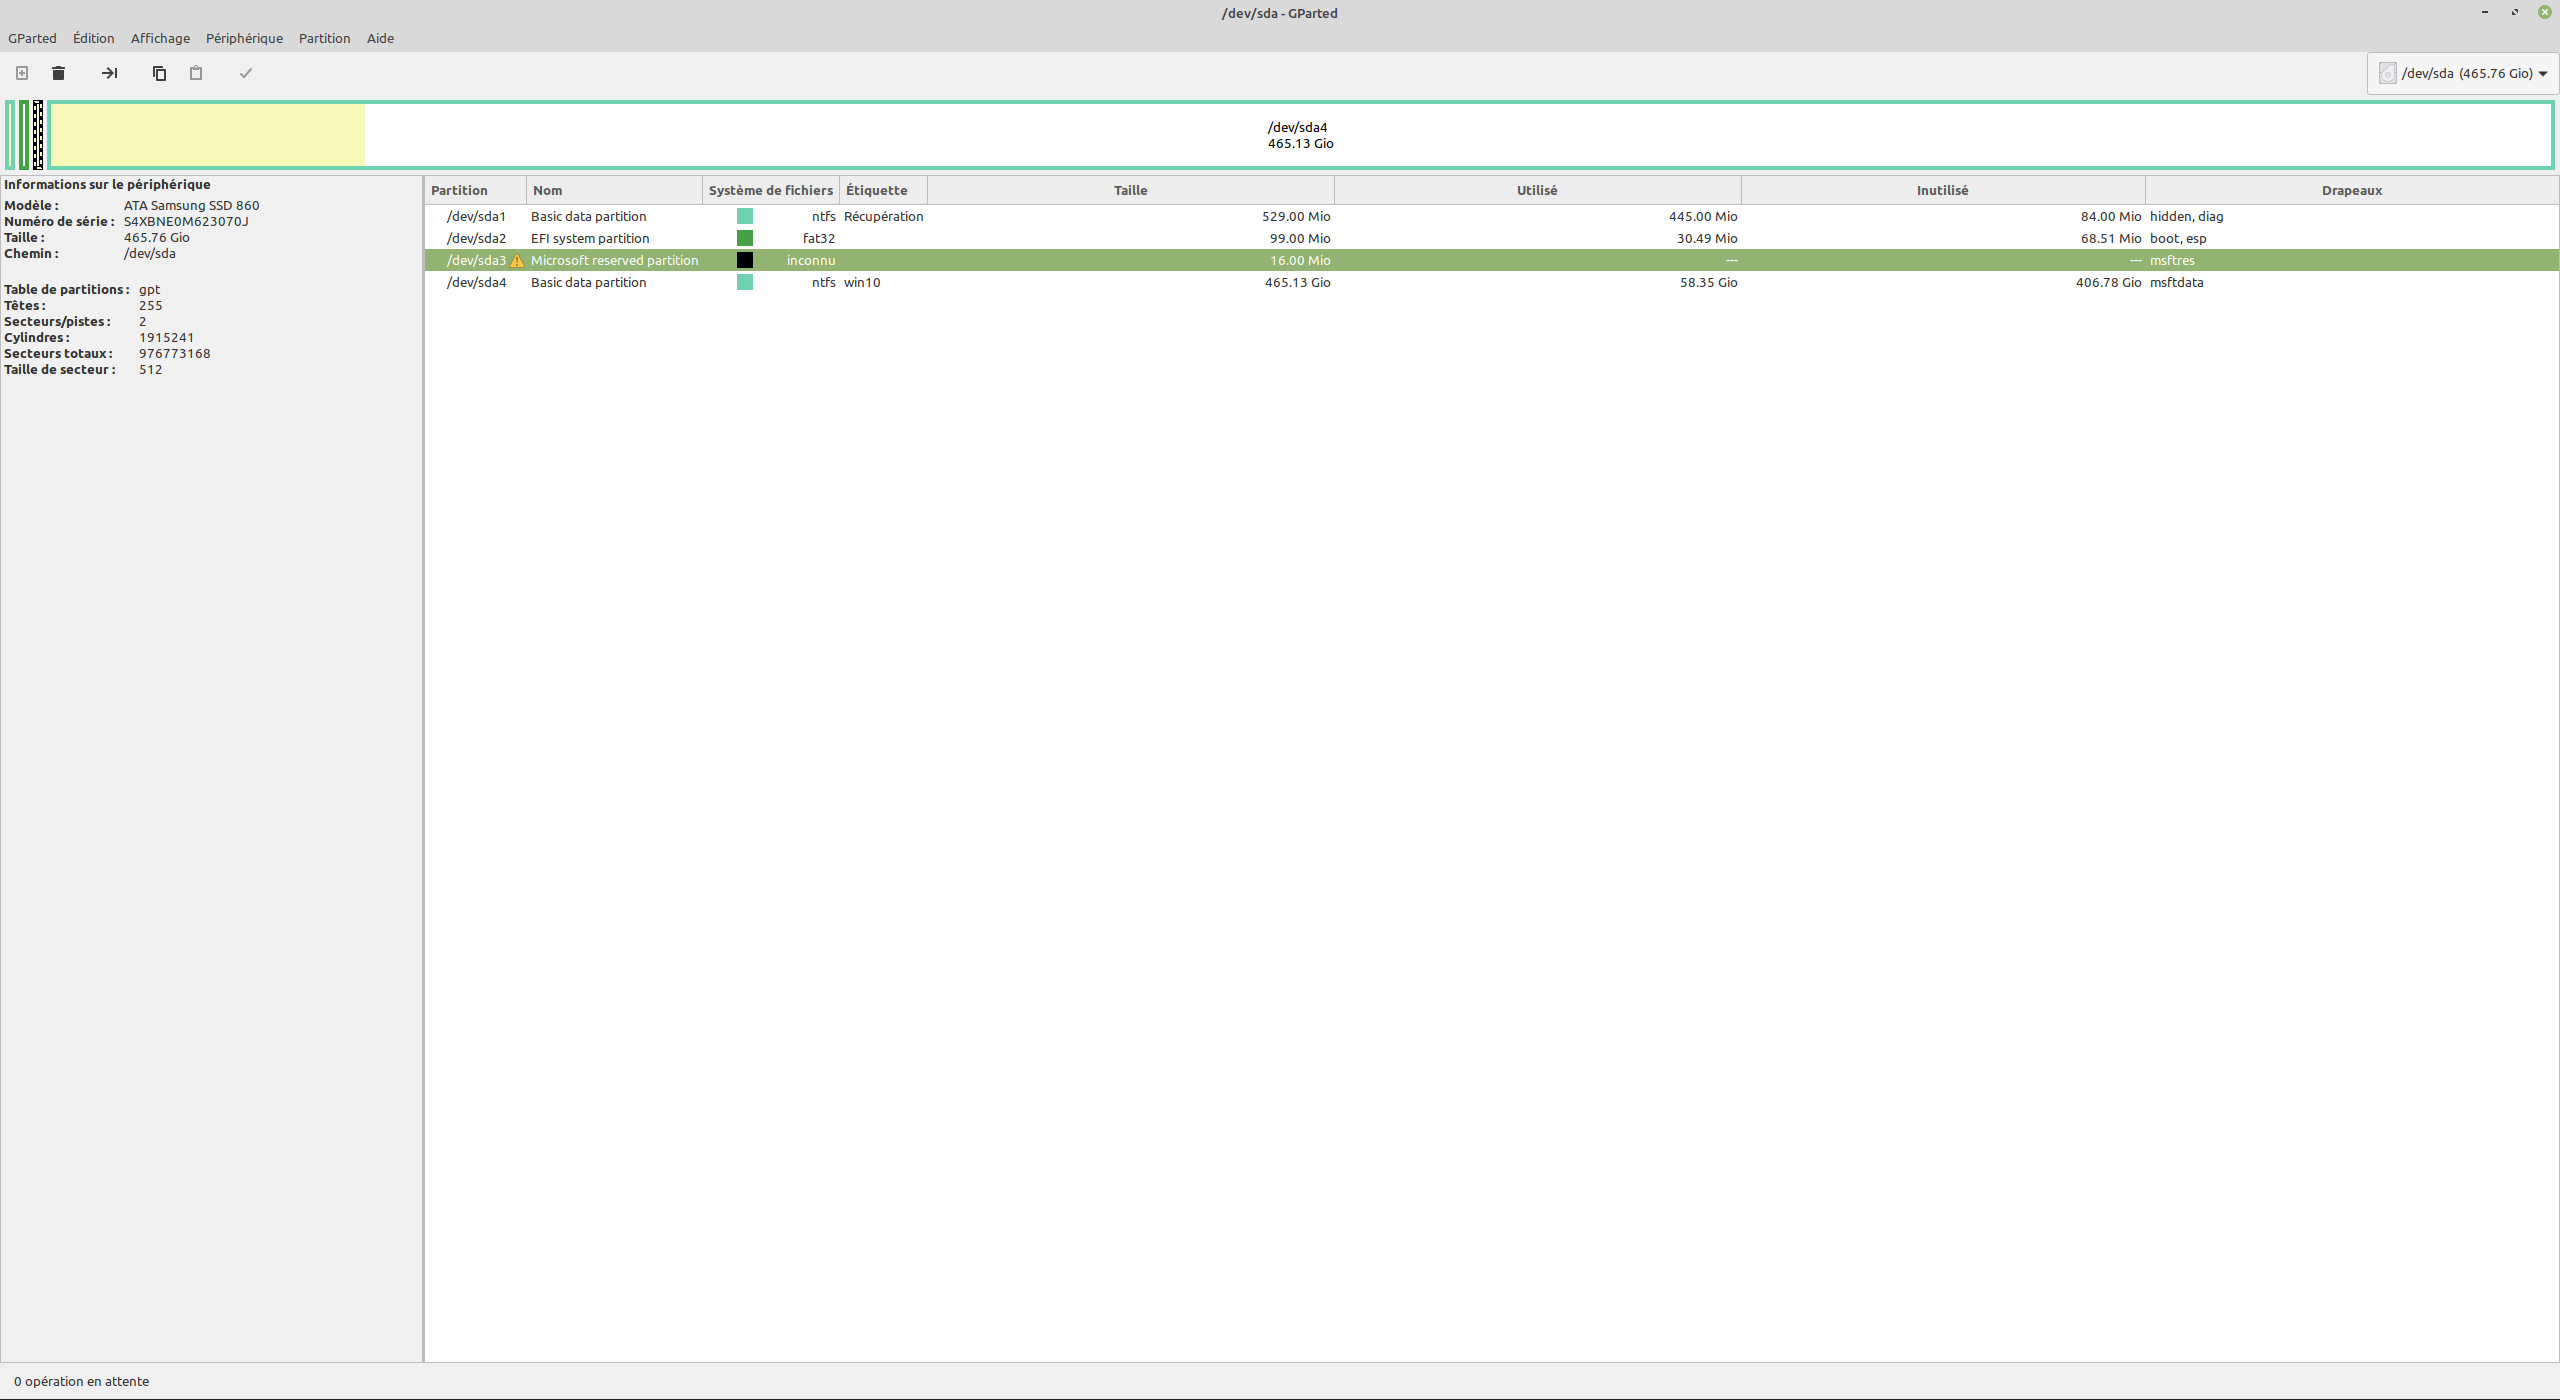
Task: Click the Système de fichiers column header
Action: tap(770, 190)
